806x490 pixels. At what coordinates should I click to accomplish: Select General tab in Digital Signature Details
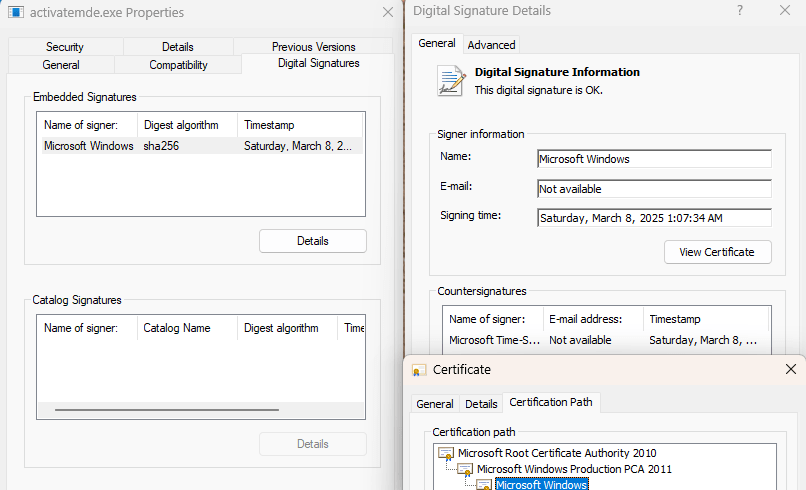437,43
